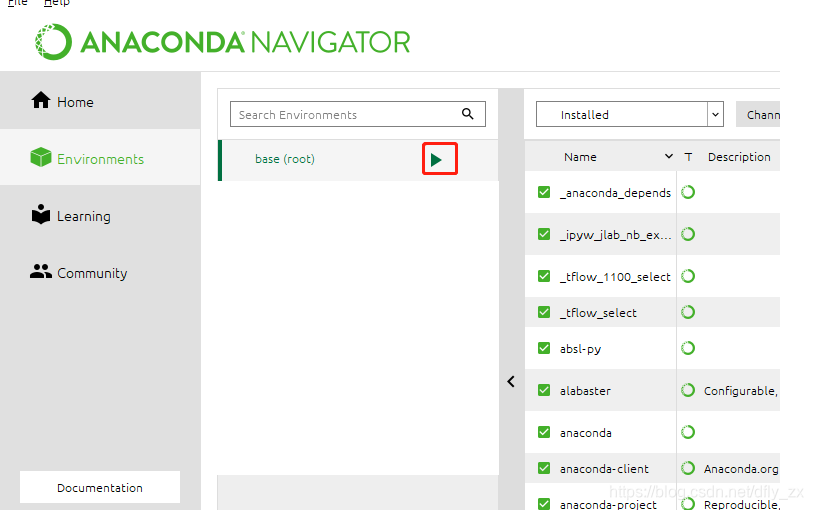Click the Installed dropdown arrow
Viewport: 813px width, 510px height.
[716, 114]
